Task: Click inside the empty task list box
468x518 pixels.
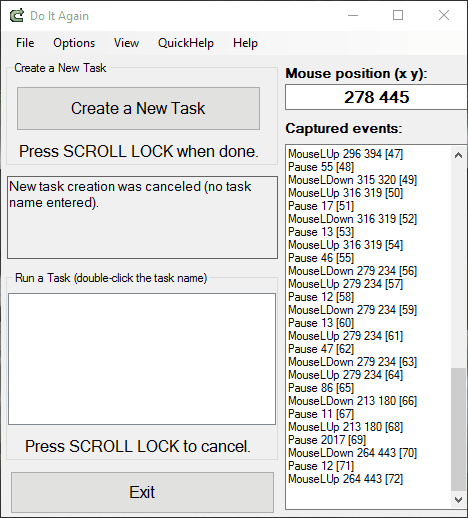Action: 142,359
